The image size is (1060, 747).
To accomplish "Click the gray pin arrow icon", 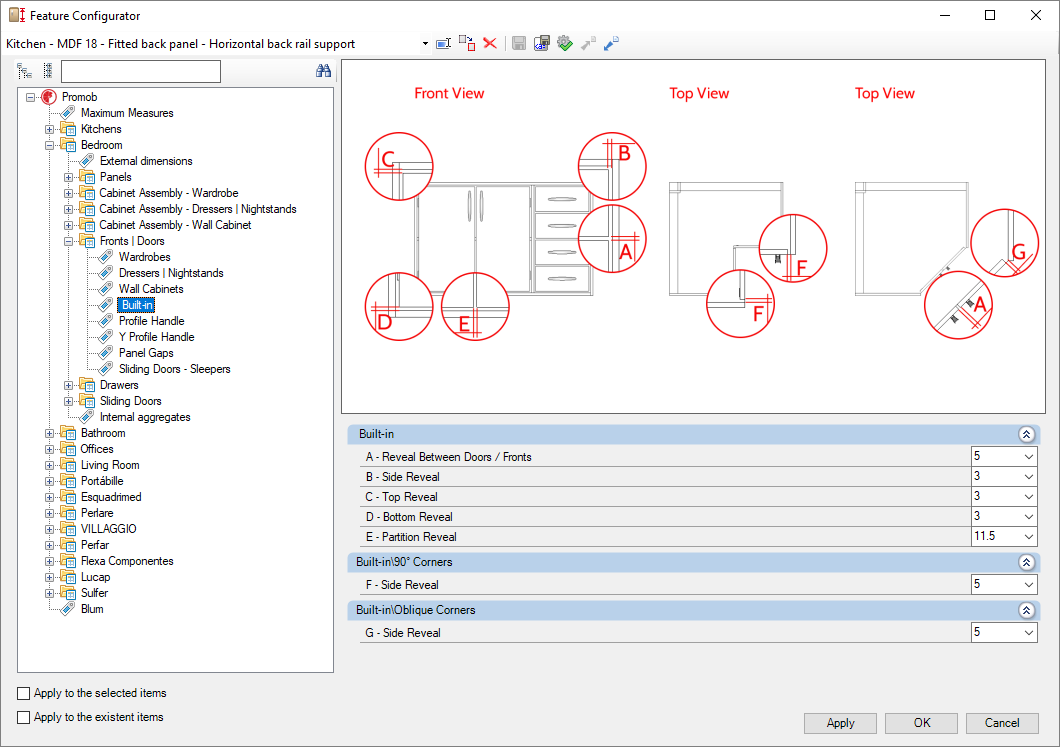I will tap(588, 44).
